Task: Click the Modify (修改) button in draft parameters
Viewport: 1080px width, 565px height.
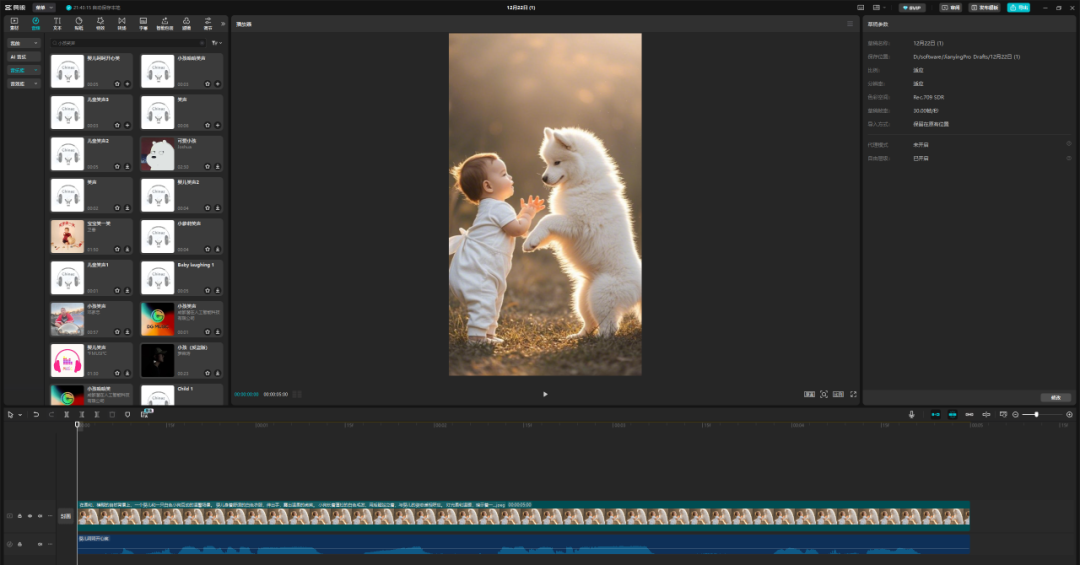Action: click(1055, 397)
